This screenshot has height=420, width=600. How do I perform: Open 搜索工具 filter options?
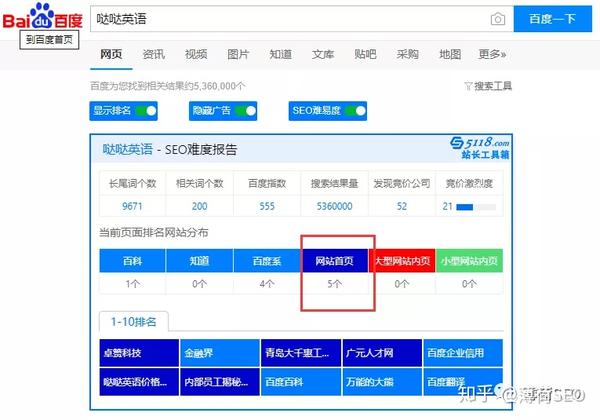488,86
